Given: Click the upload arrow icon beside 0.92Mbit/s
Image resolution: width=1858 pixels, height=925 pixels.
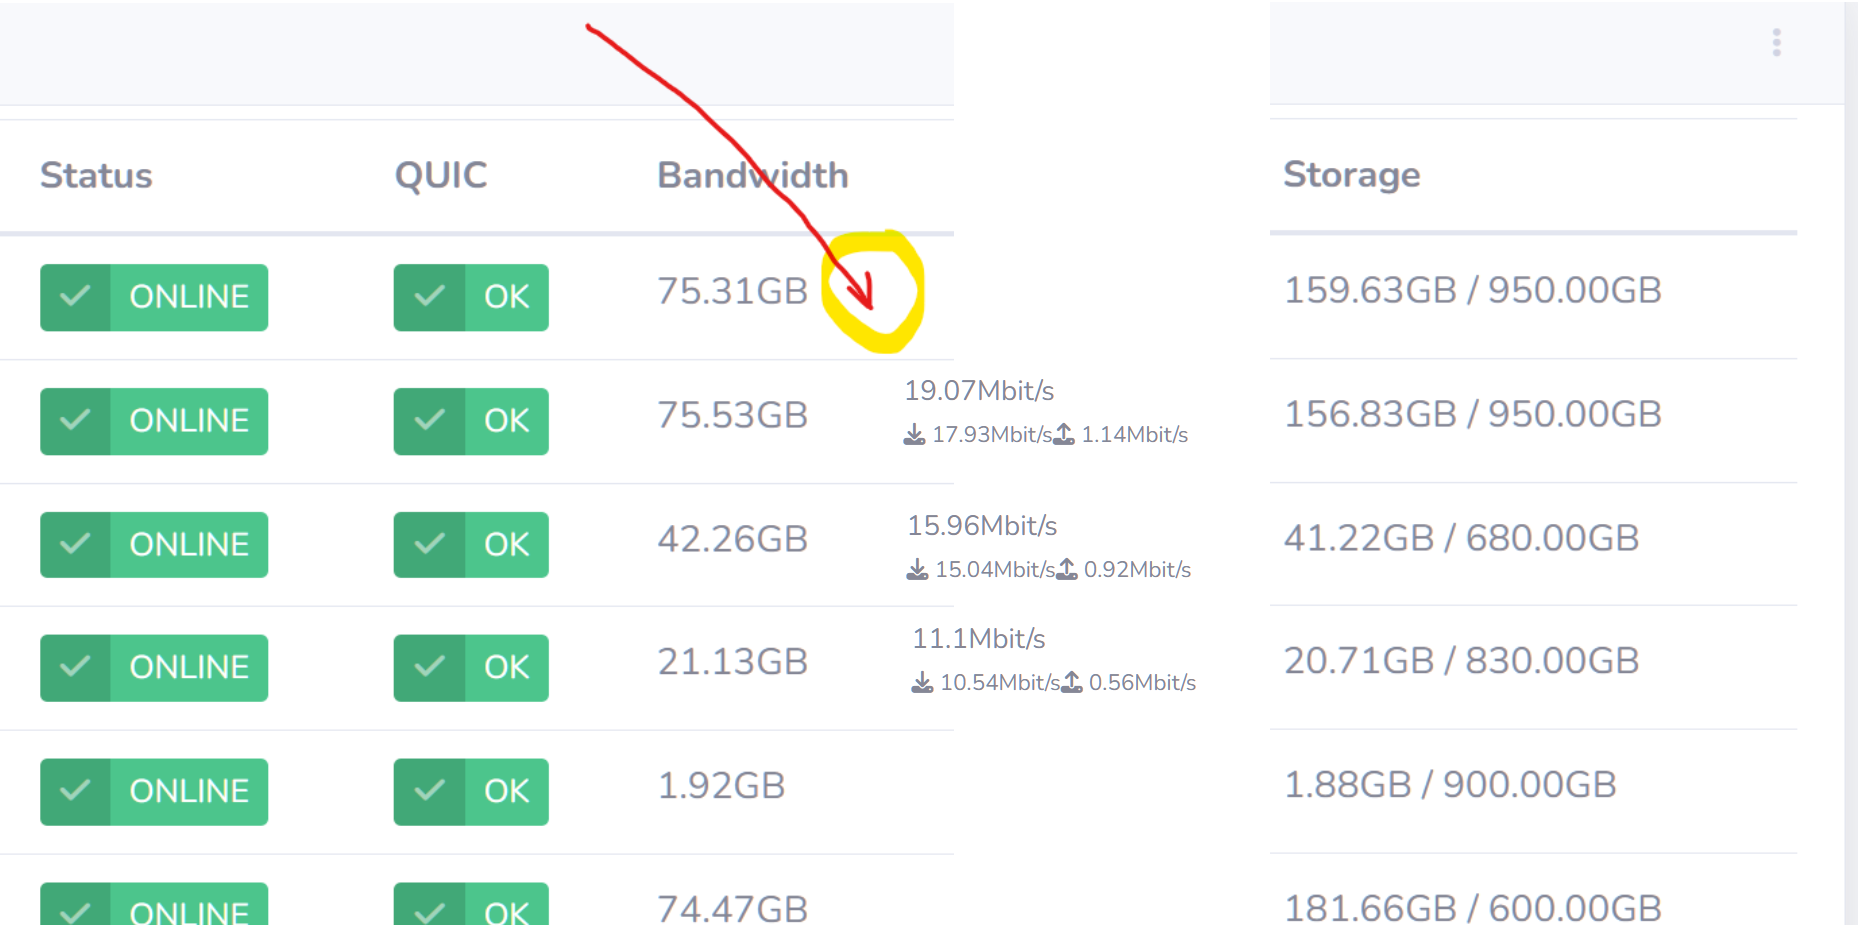Looking at the screenshot, I should 1069,568.
